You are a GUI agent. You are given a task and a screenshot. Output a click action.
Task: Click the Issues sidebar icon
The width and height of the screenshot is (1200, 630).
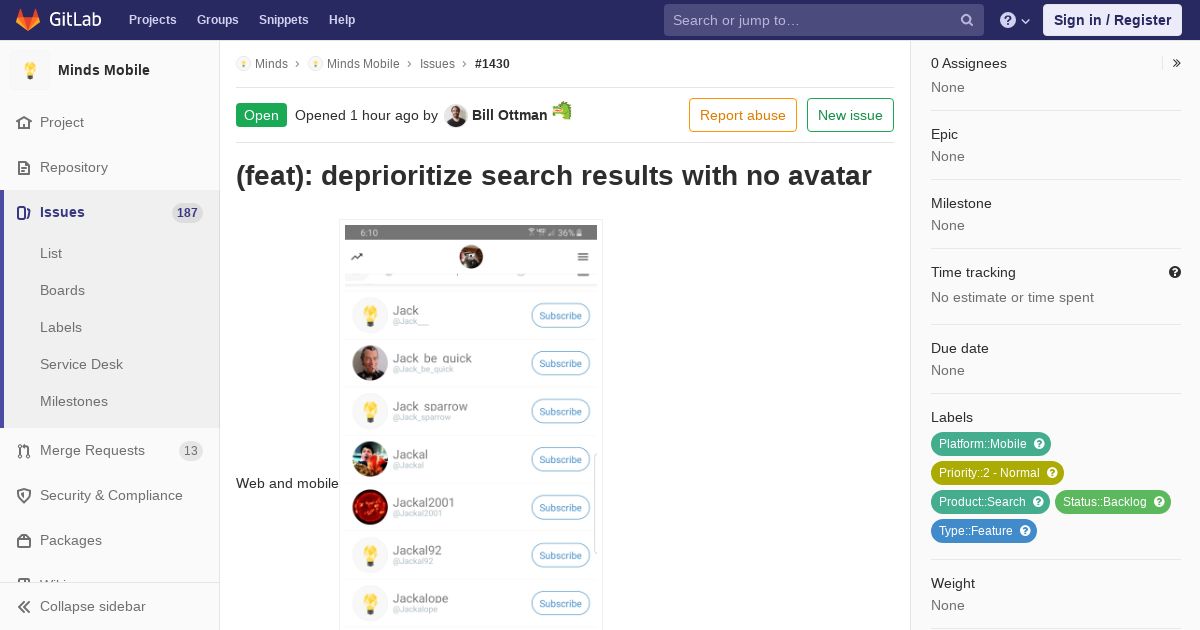(x=24, y=212)
